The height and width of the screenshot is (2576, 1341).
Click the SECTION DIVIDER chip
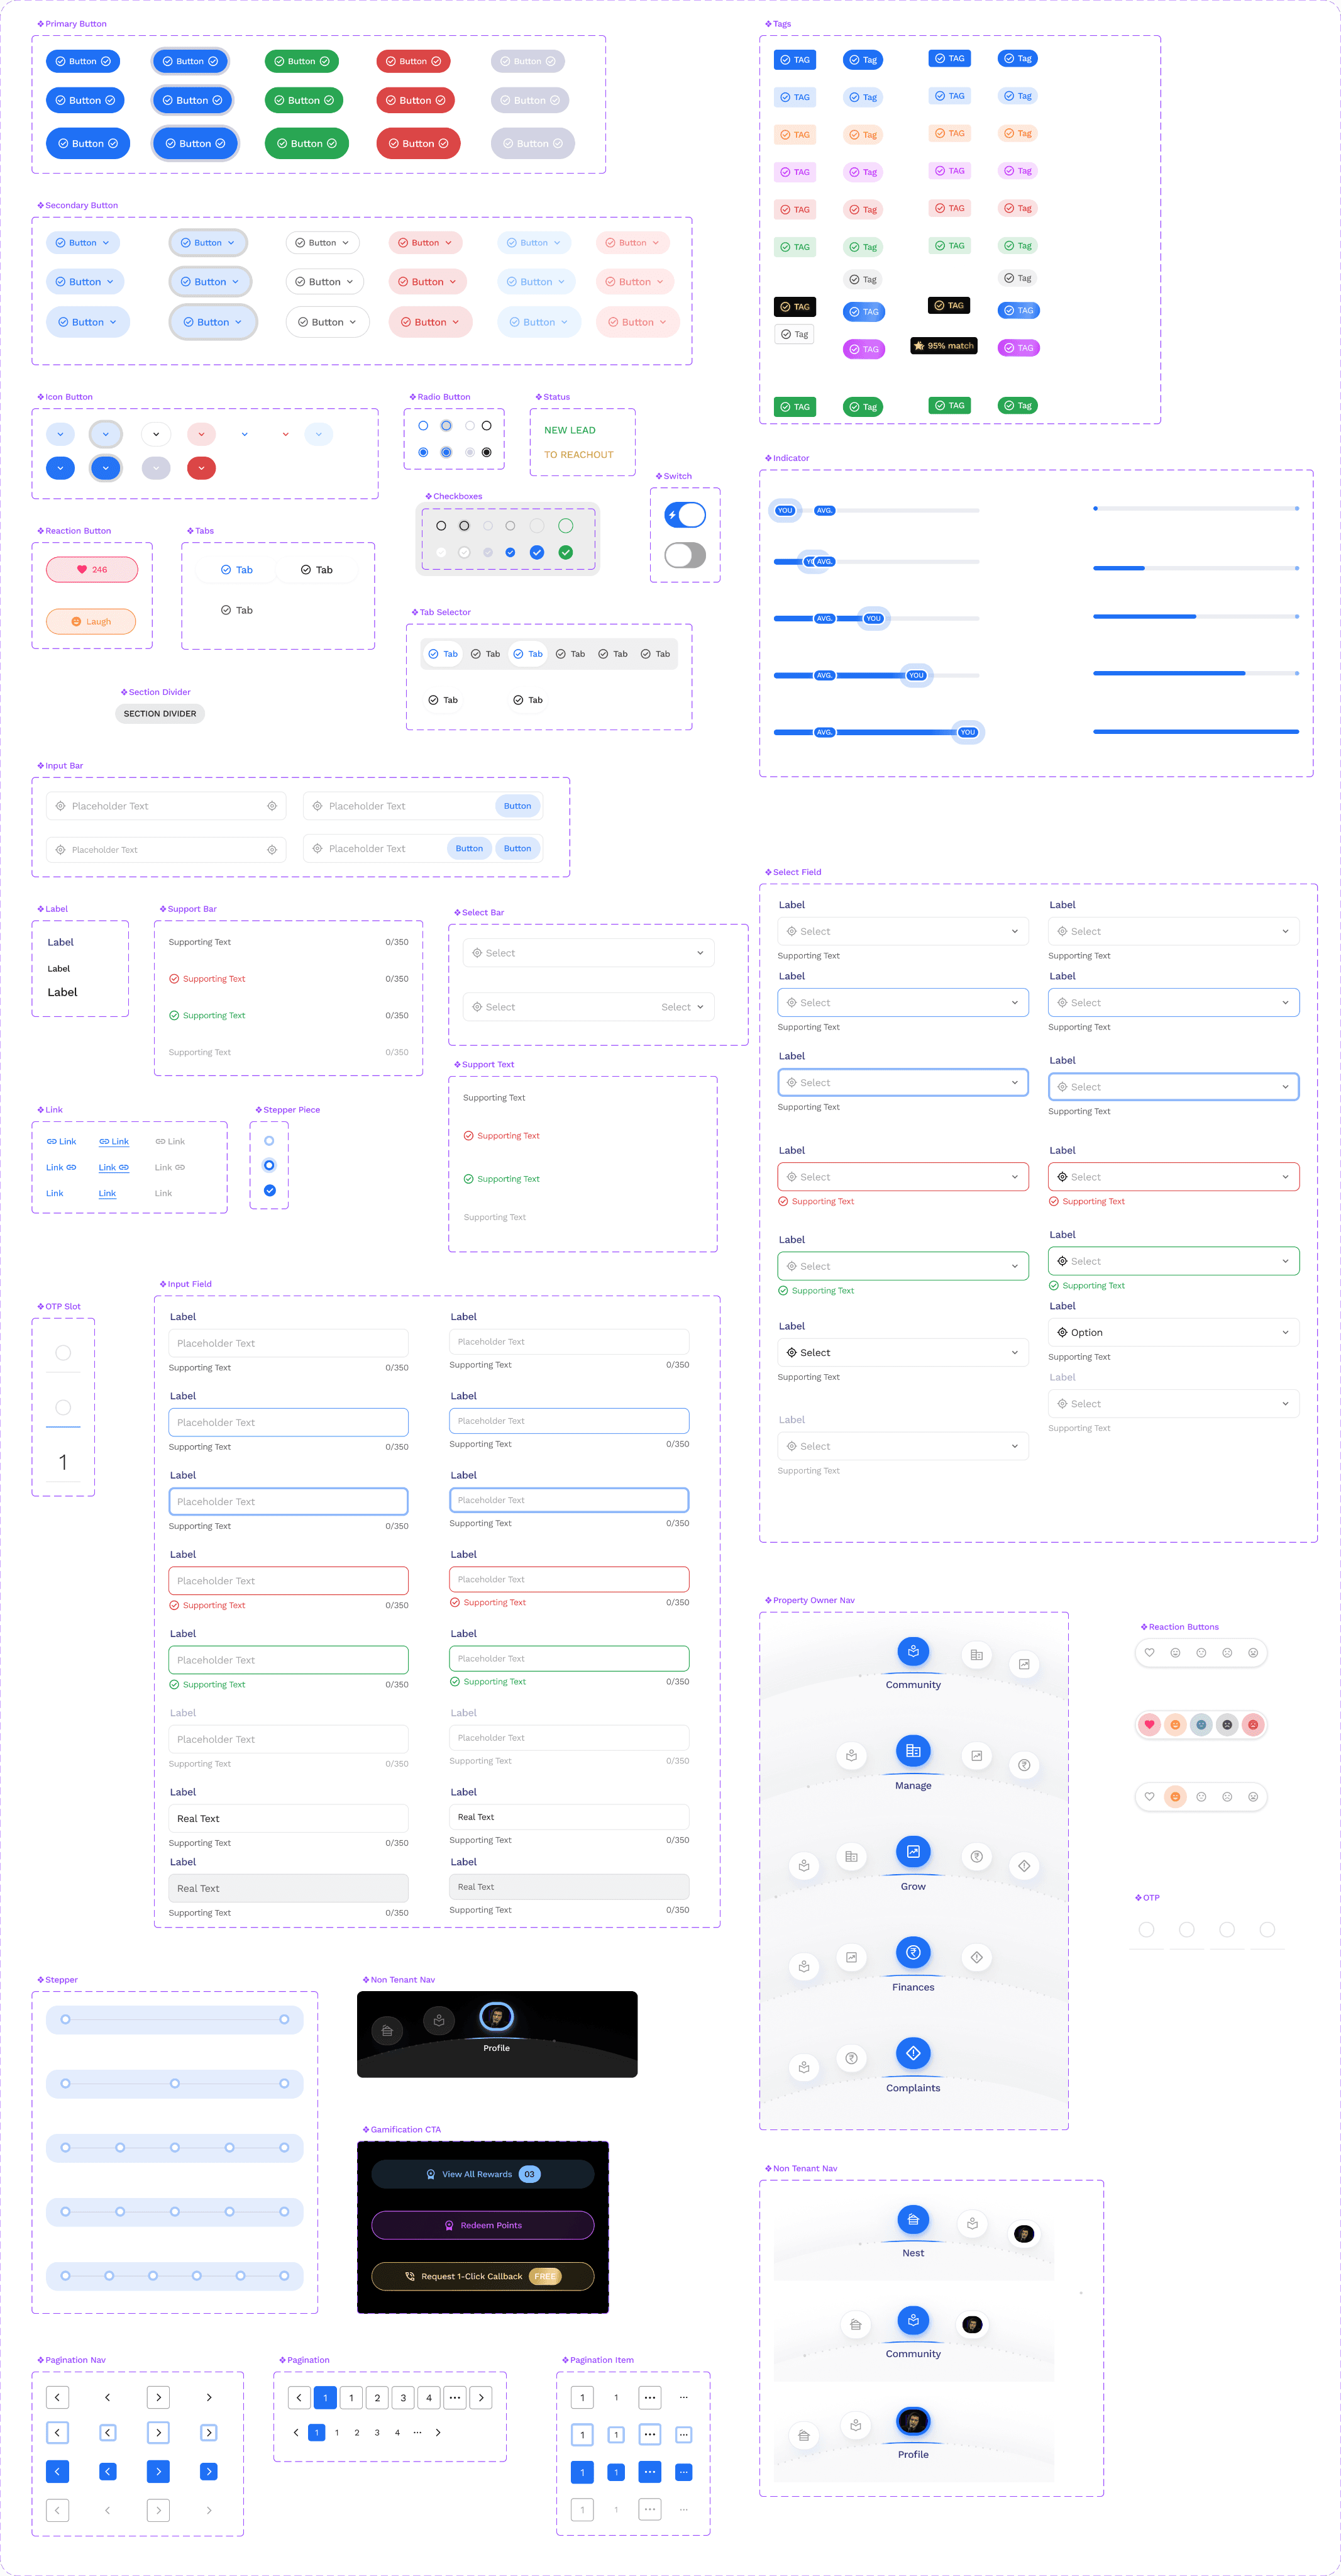[160, 714]
